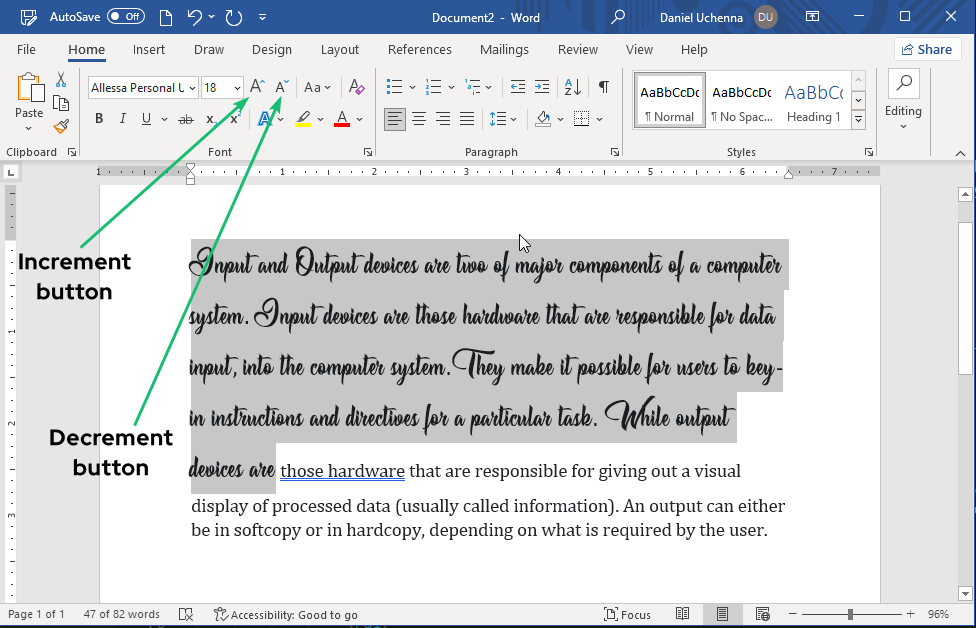The height and width of the screenshot is (628, 976).
Task: Click the Format Painter icon
Action: tap(60, 125)
